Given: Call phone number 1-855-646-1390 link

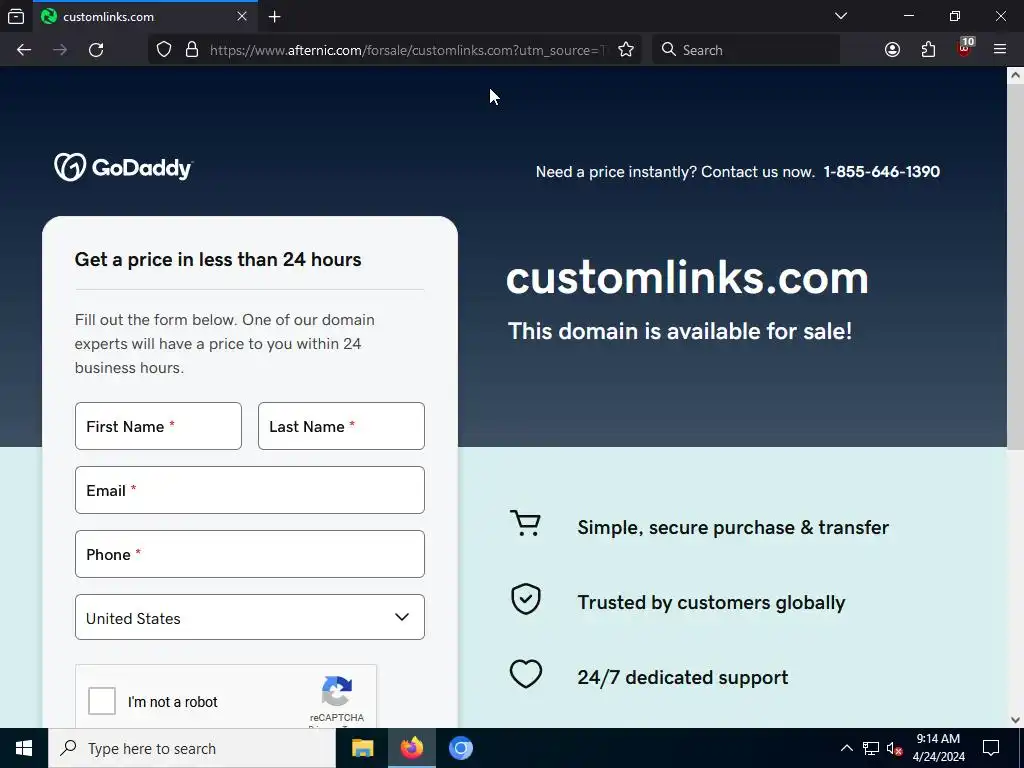Looking at the screenshot, I should tap(882, 172).
